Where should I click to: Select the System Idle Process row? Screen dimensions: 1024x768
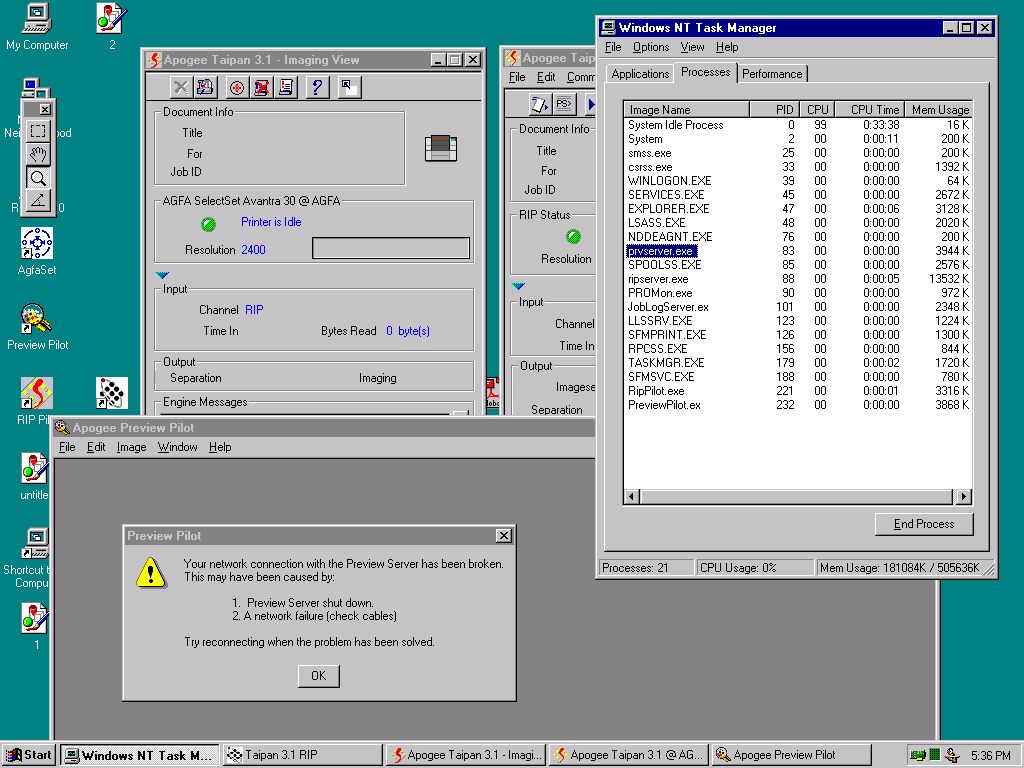pos(798,125)
